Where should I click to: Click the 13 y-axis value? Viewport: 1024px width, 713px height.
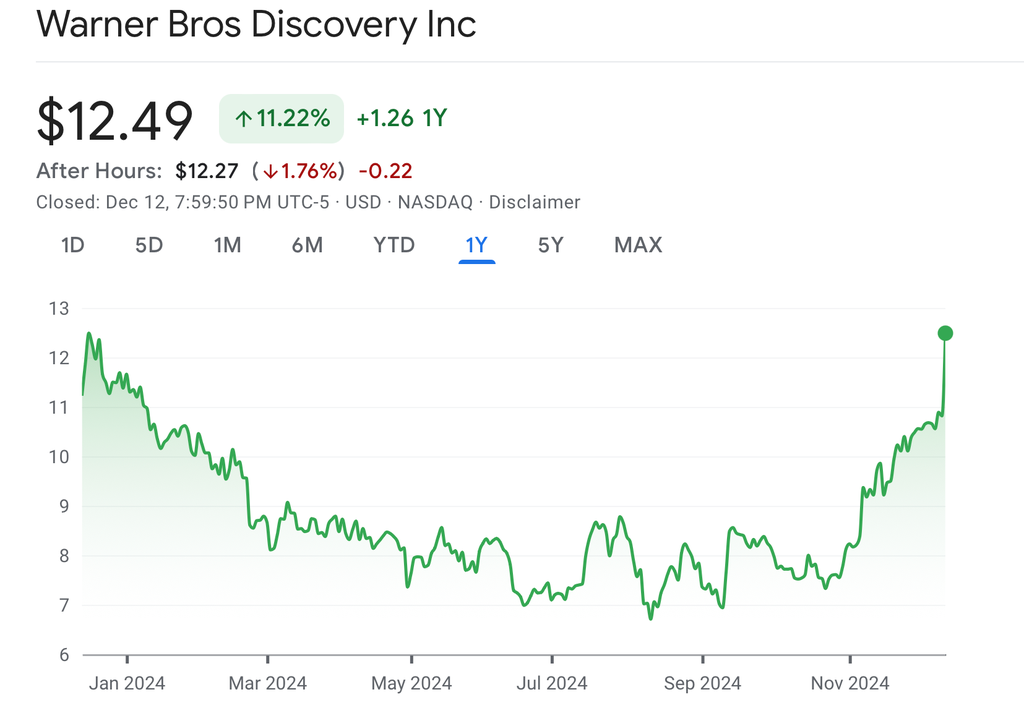tap(59, 309)
